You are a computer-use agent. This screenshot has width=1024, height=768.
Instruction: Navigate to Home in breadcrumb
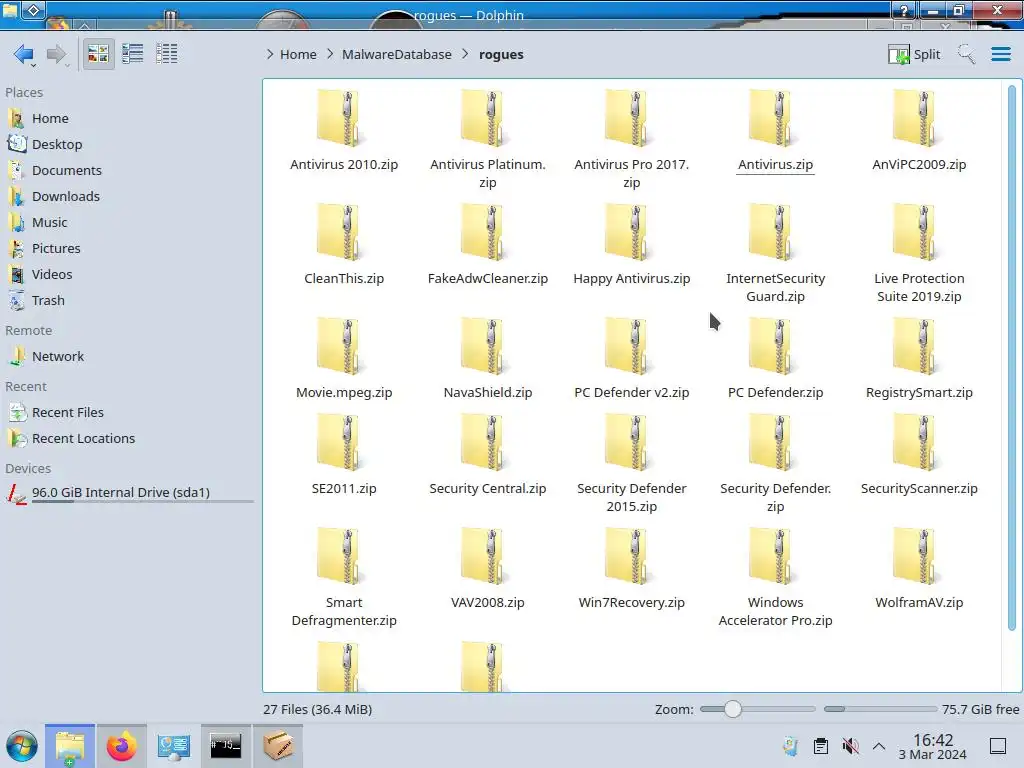298,54
